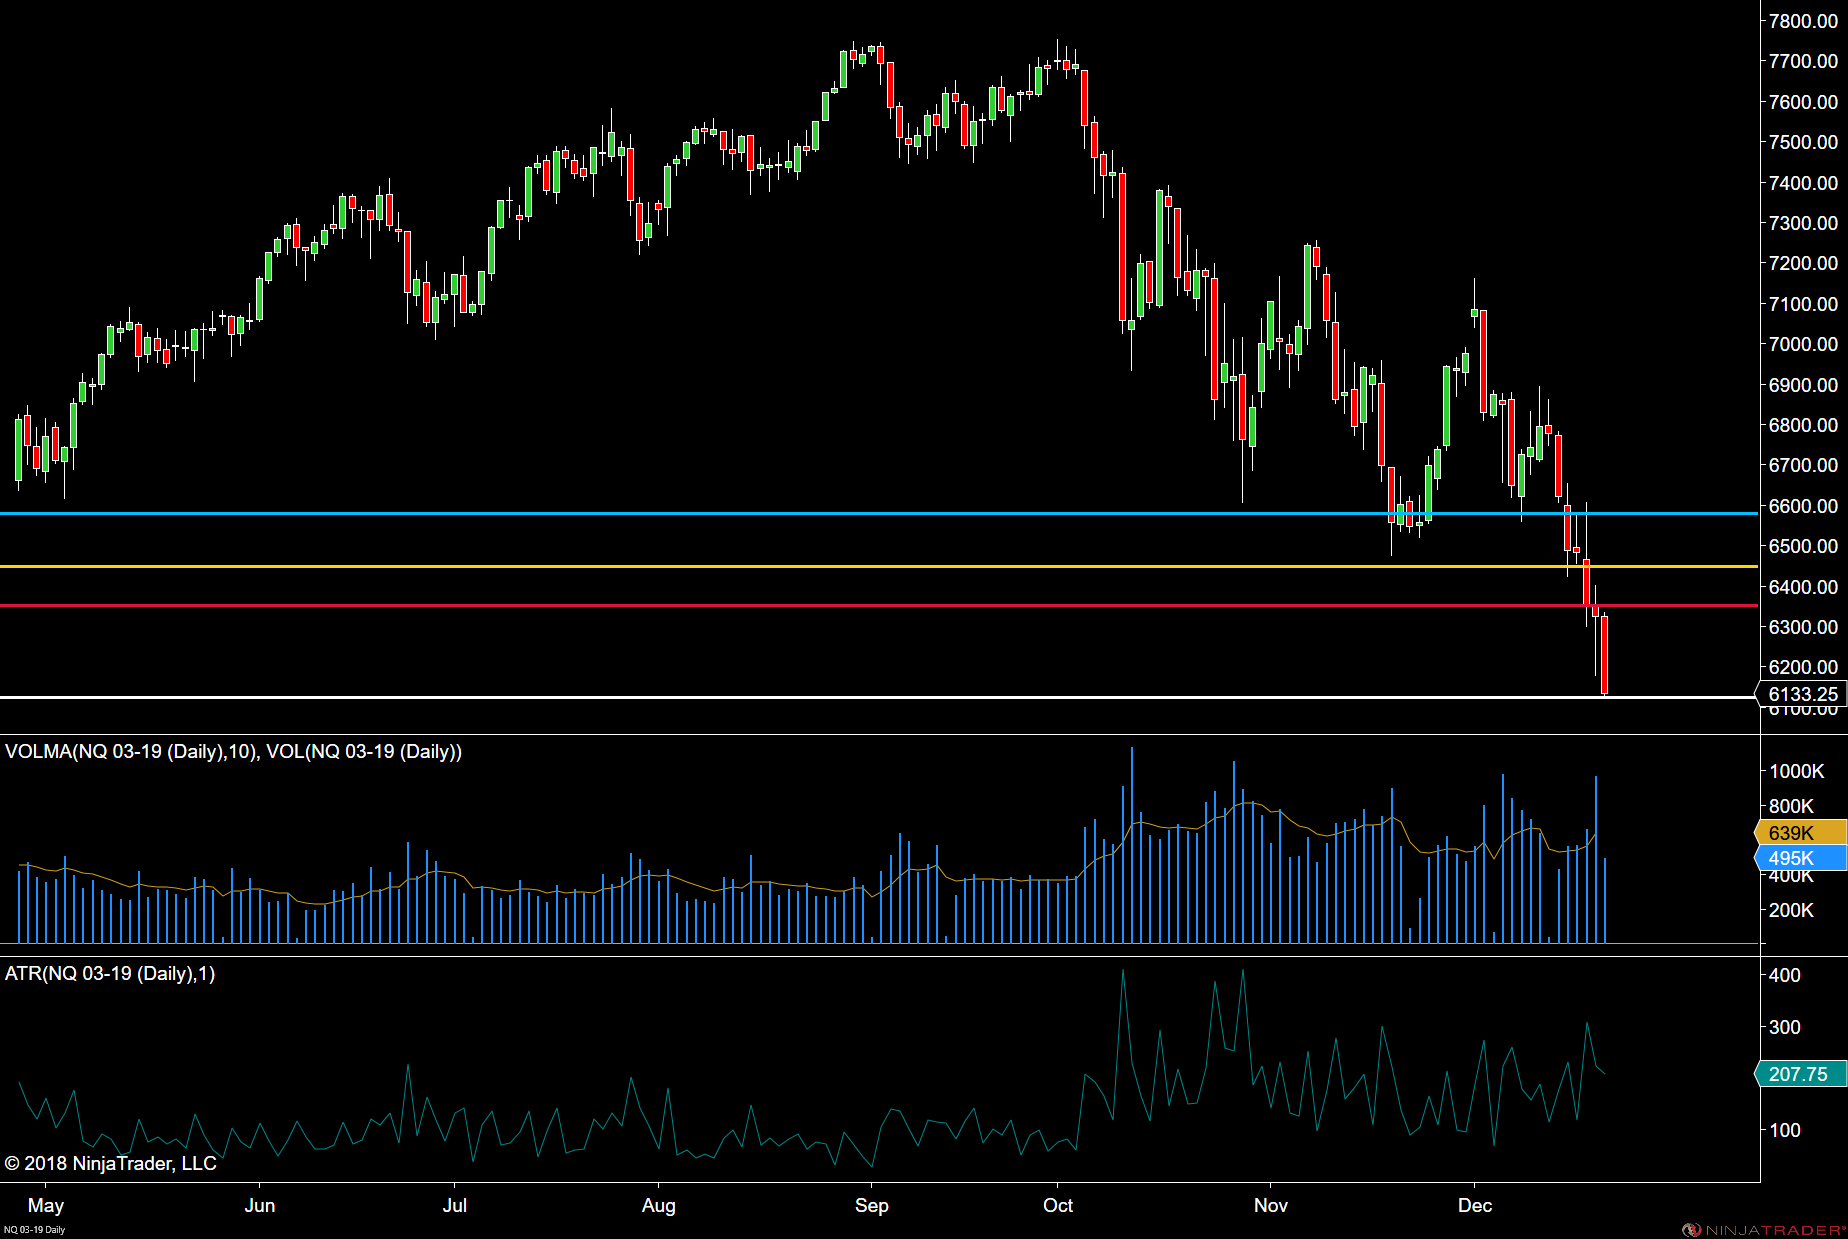Image resolution: width=1848 pixels, height=1239 pixels.
Task: Click the May label on the time axis
Action: [46, 1206]
